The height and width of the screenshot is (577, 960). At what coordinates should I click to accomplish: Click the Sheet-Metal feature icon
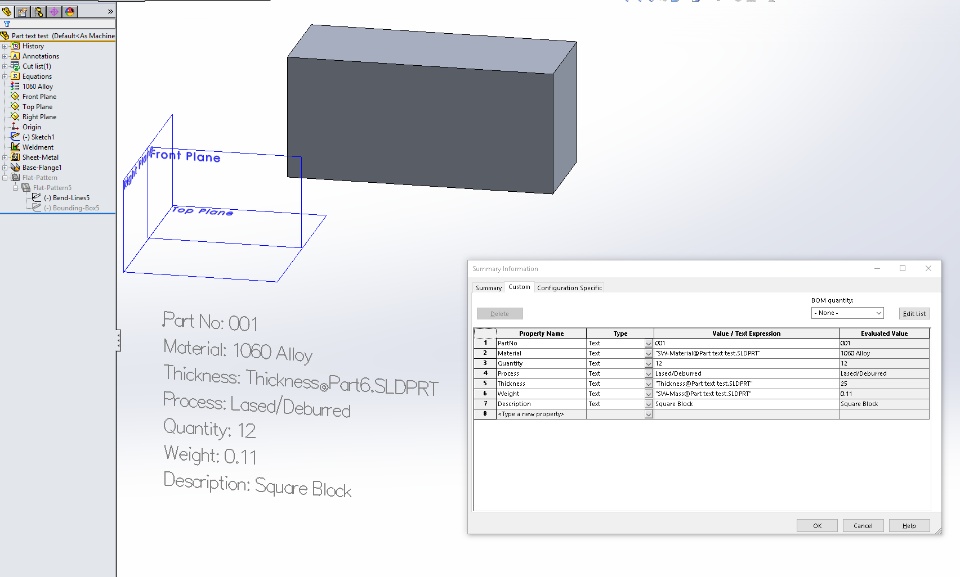[15, 157]
